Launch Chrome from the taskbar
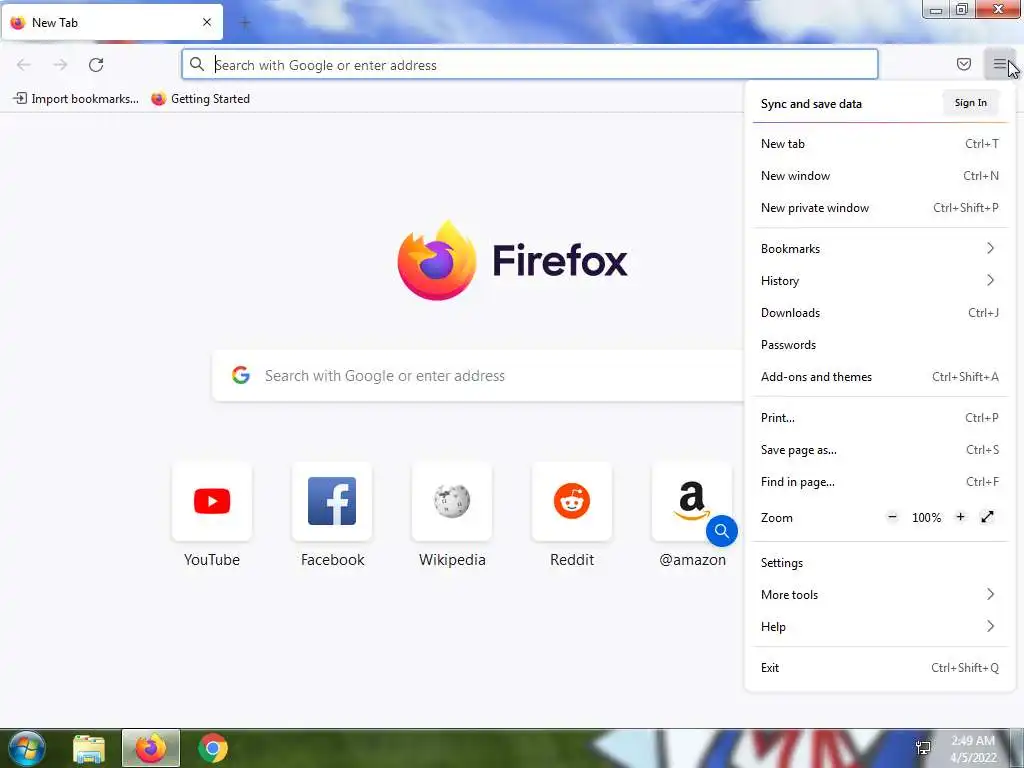Image resolution: width=1024 pixels, height=768 pixels. coord(213,748)
